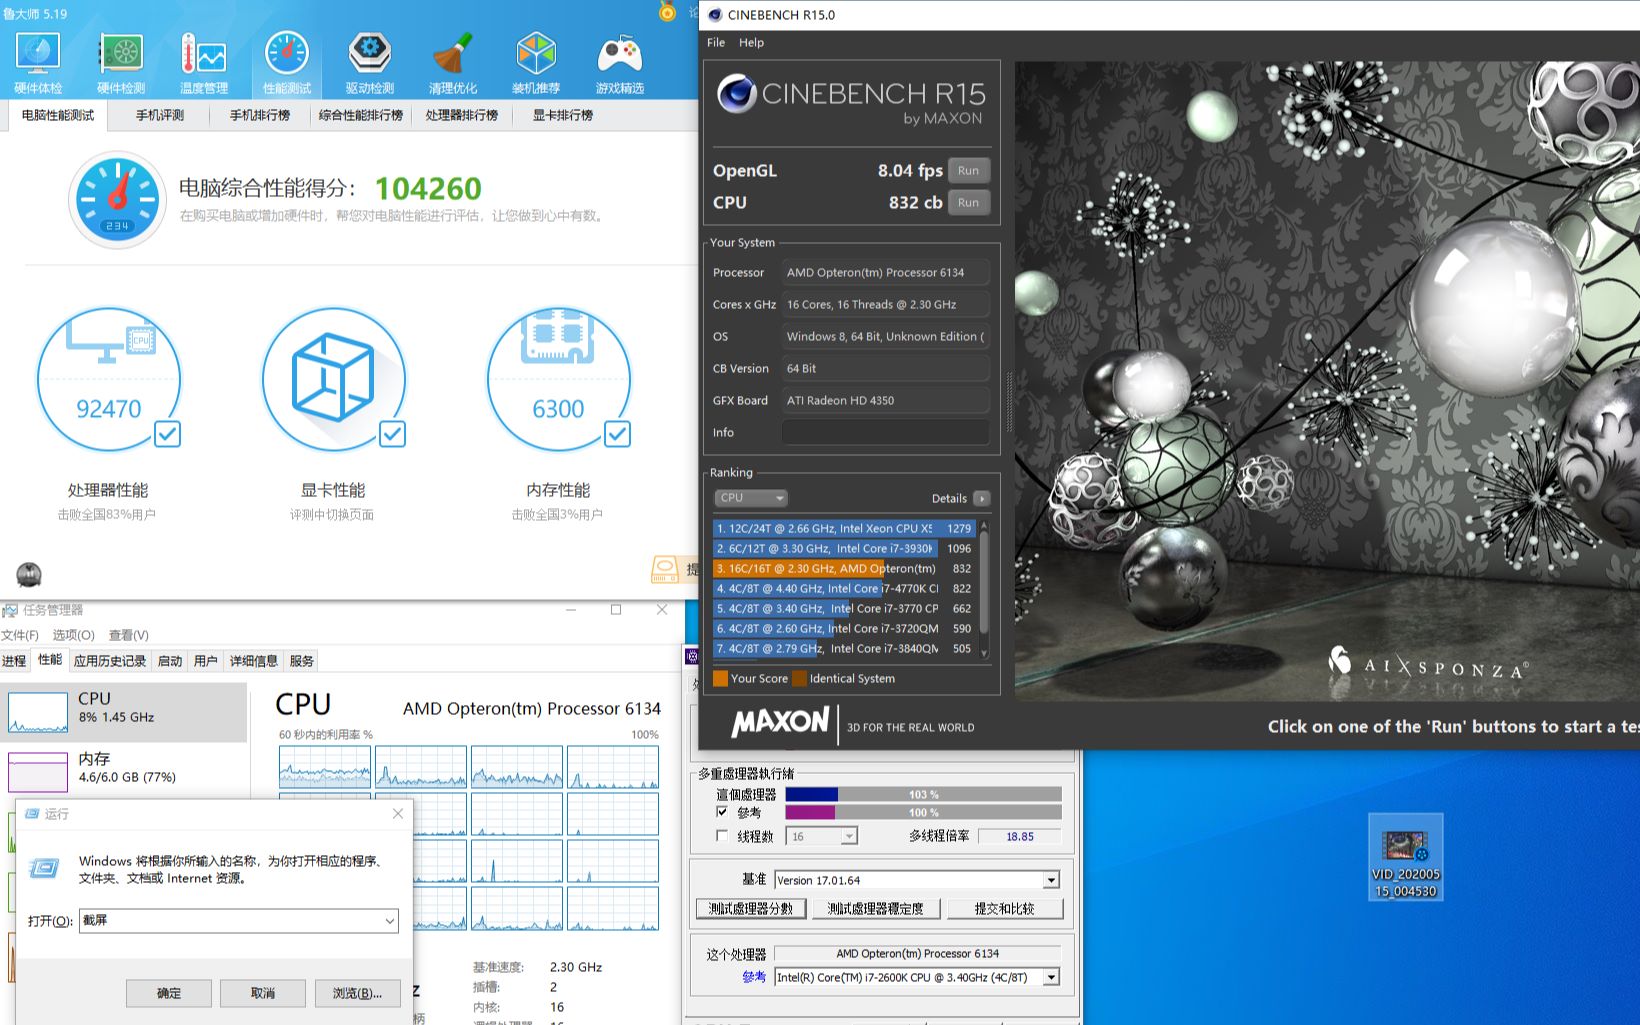Viewport: 1640px width, 1025px height.
Task: Run the CPU benchmark in Cinebench
Action: point(968,203)
